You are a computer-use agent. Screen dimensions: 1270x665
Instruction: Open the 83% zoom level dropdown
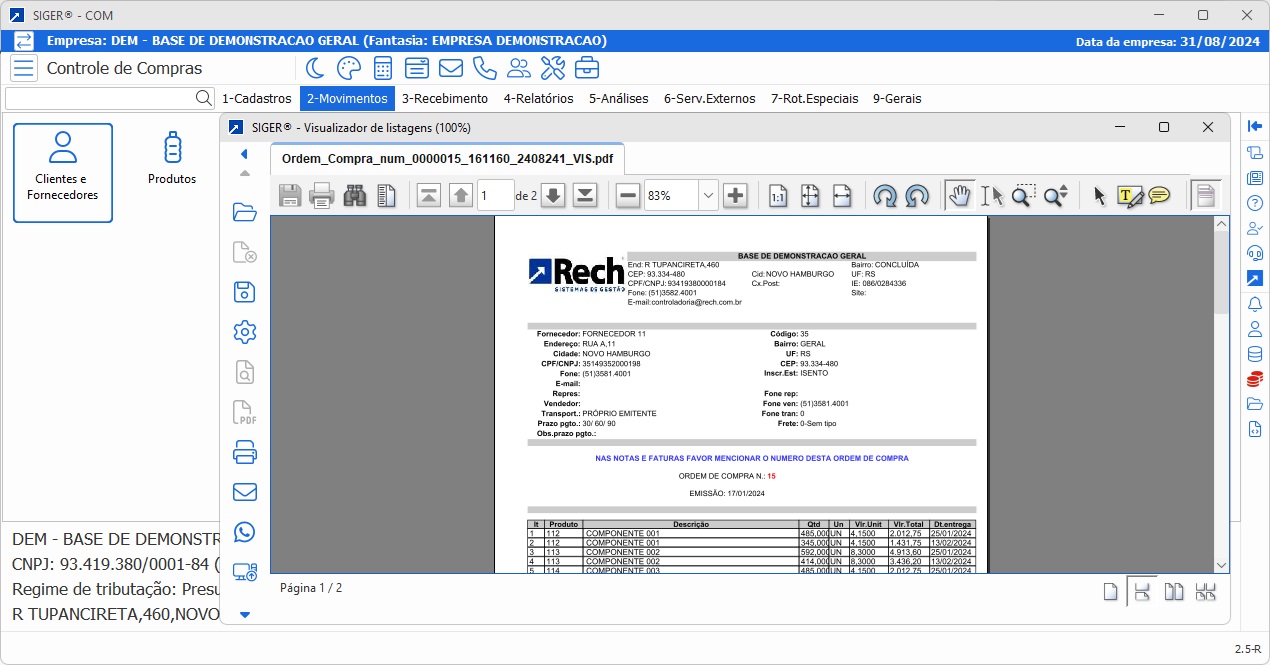(x=708, y=196)
